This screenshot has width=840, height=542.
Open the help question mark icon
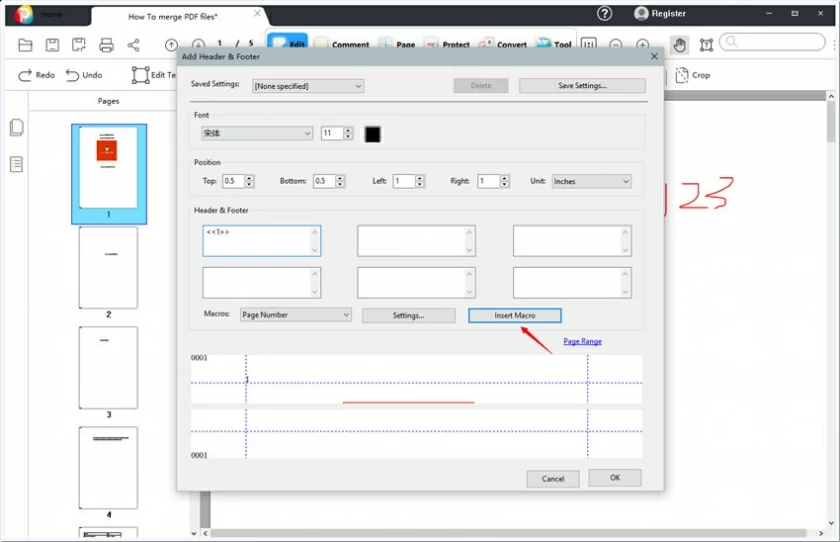(x=604, y=13)
